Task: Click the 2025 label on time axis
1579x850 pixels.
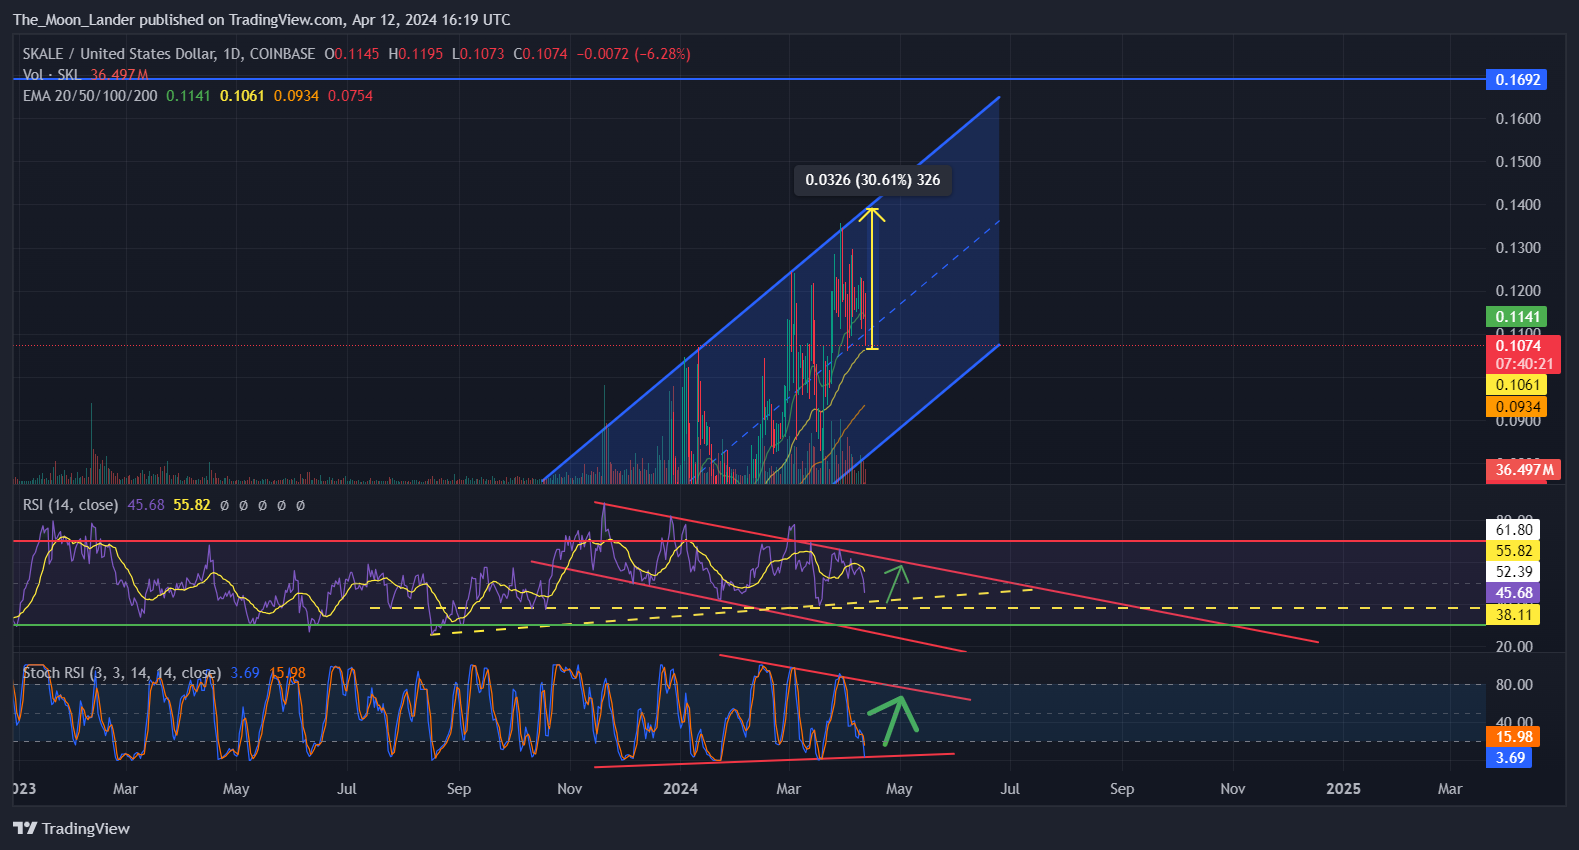Action: [x=1343, y=789]
